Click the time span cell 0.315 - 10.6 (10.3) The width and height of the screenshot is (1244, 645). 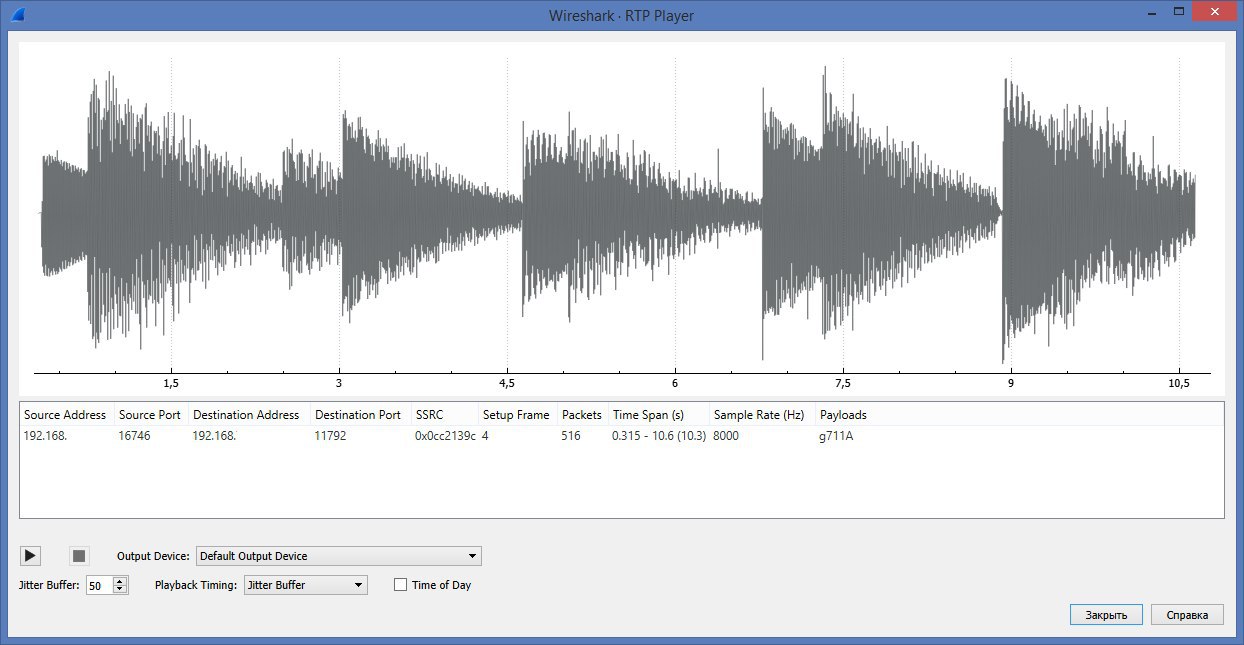point(660,436)
